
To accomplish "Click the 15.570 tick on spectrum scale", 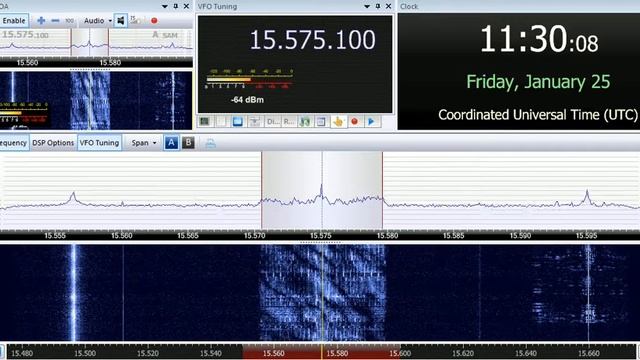I will (254, 236).
